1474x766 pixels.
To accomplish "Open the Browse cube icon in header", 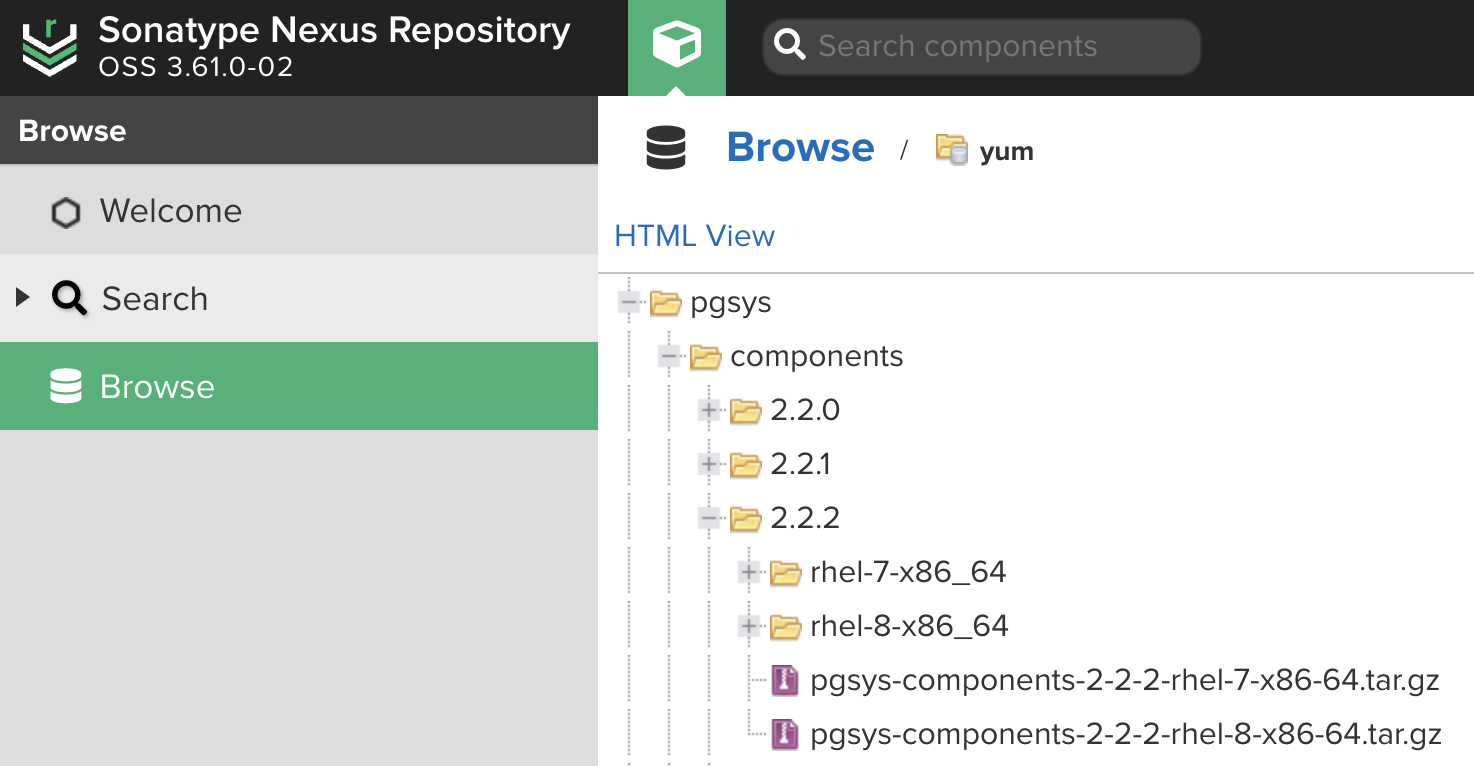I will [x=677, y=46].
